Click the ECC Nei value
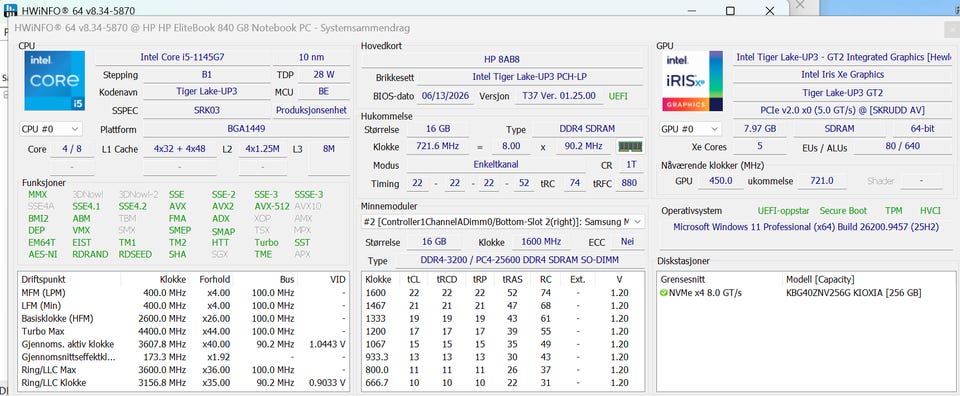The height and width of the screenshot is (396, 960). (627, 241)
